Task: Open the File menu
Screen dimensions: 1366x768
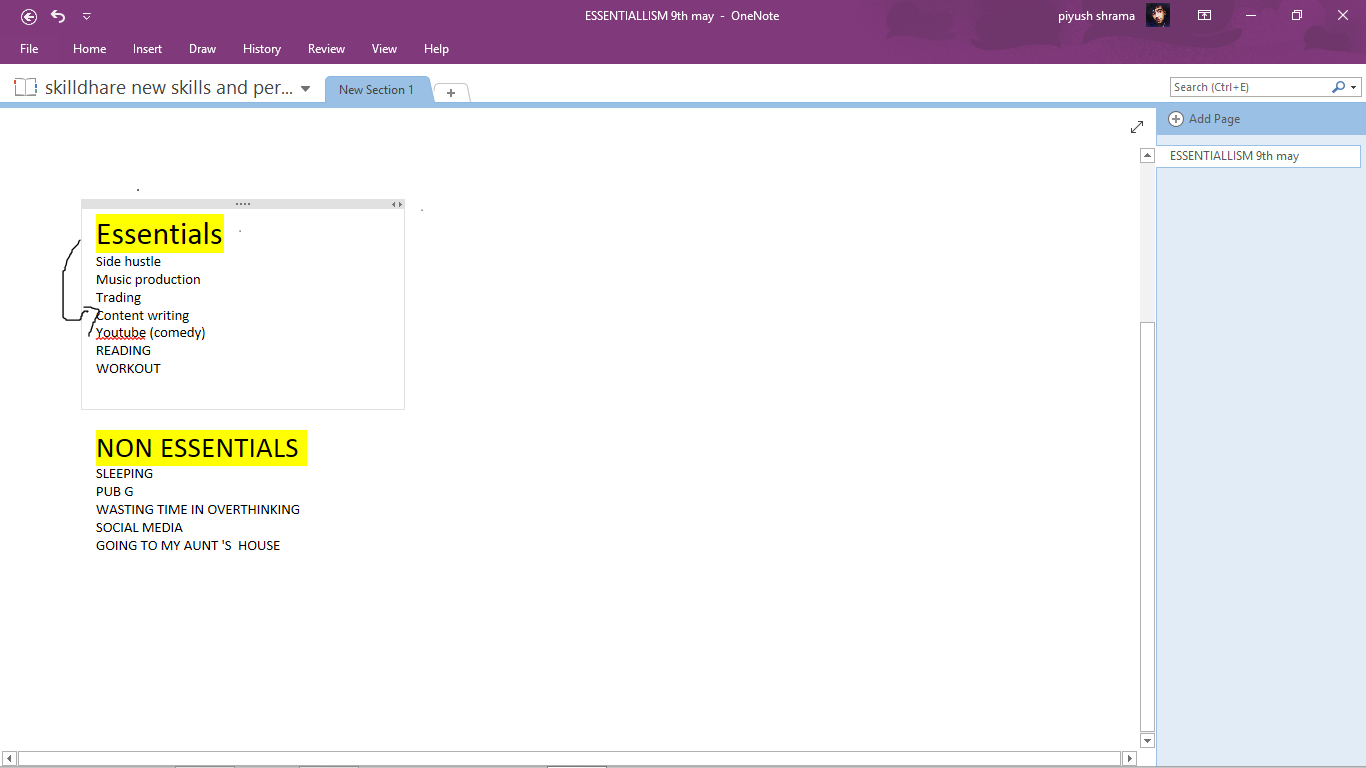Action: (x=29, y=49)
